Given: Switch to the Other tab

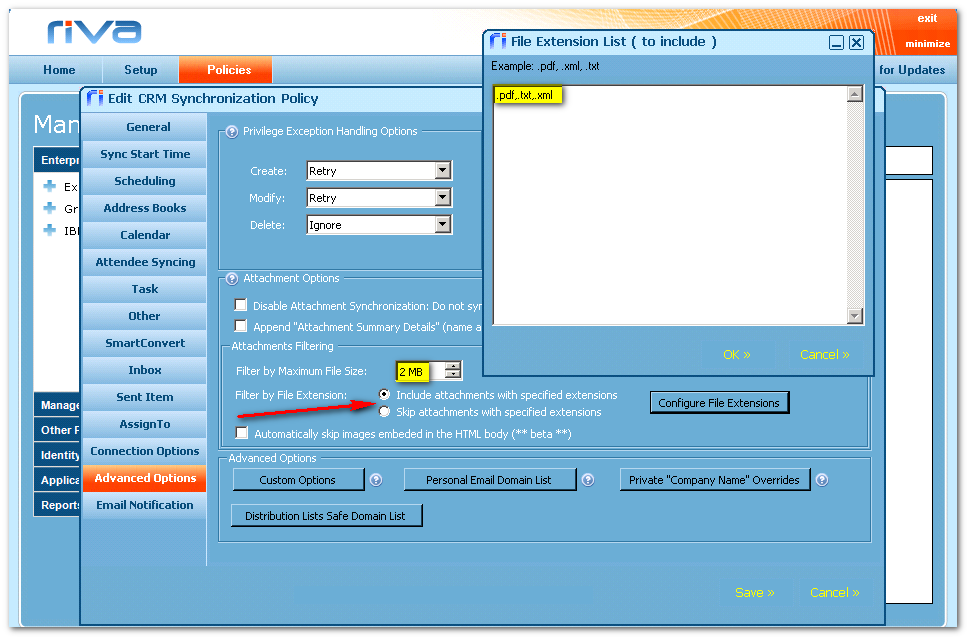Looking at the screenshot, I should click(x=144, y=316).
